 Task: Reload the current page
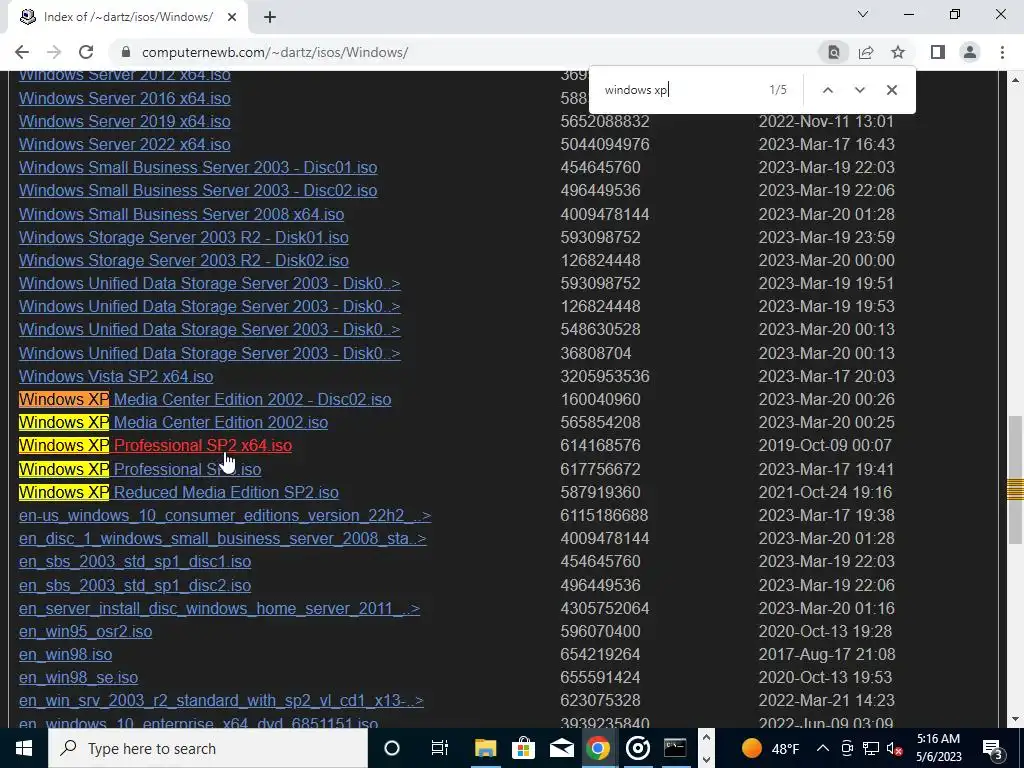pos(86,52)
